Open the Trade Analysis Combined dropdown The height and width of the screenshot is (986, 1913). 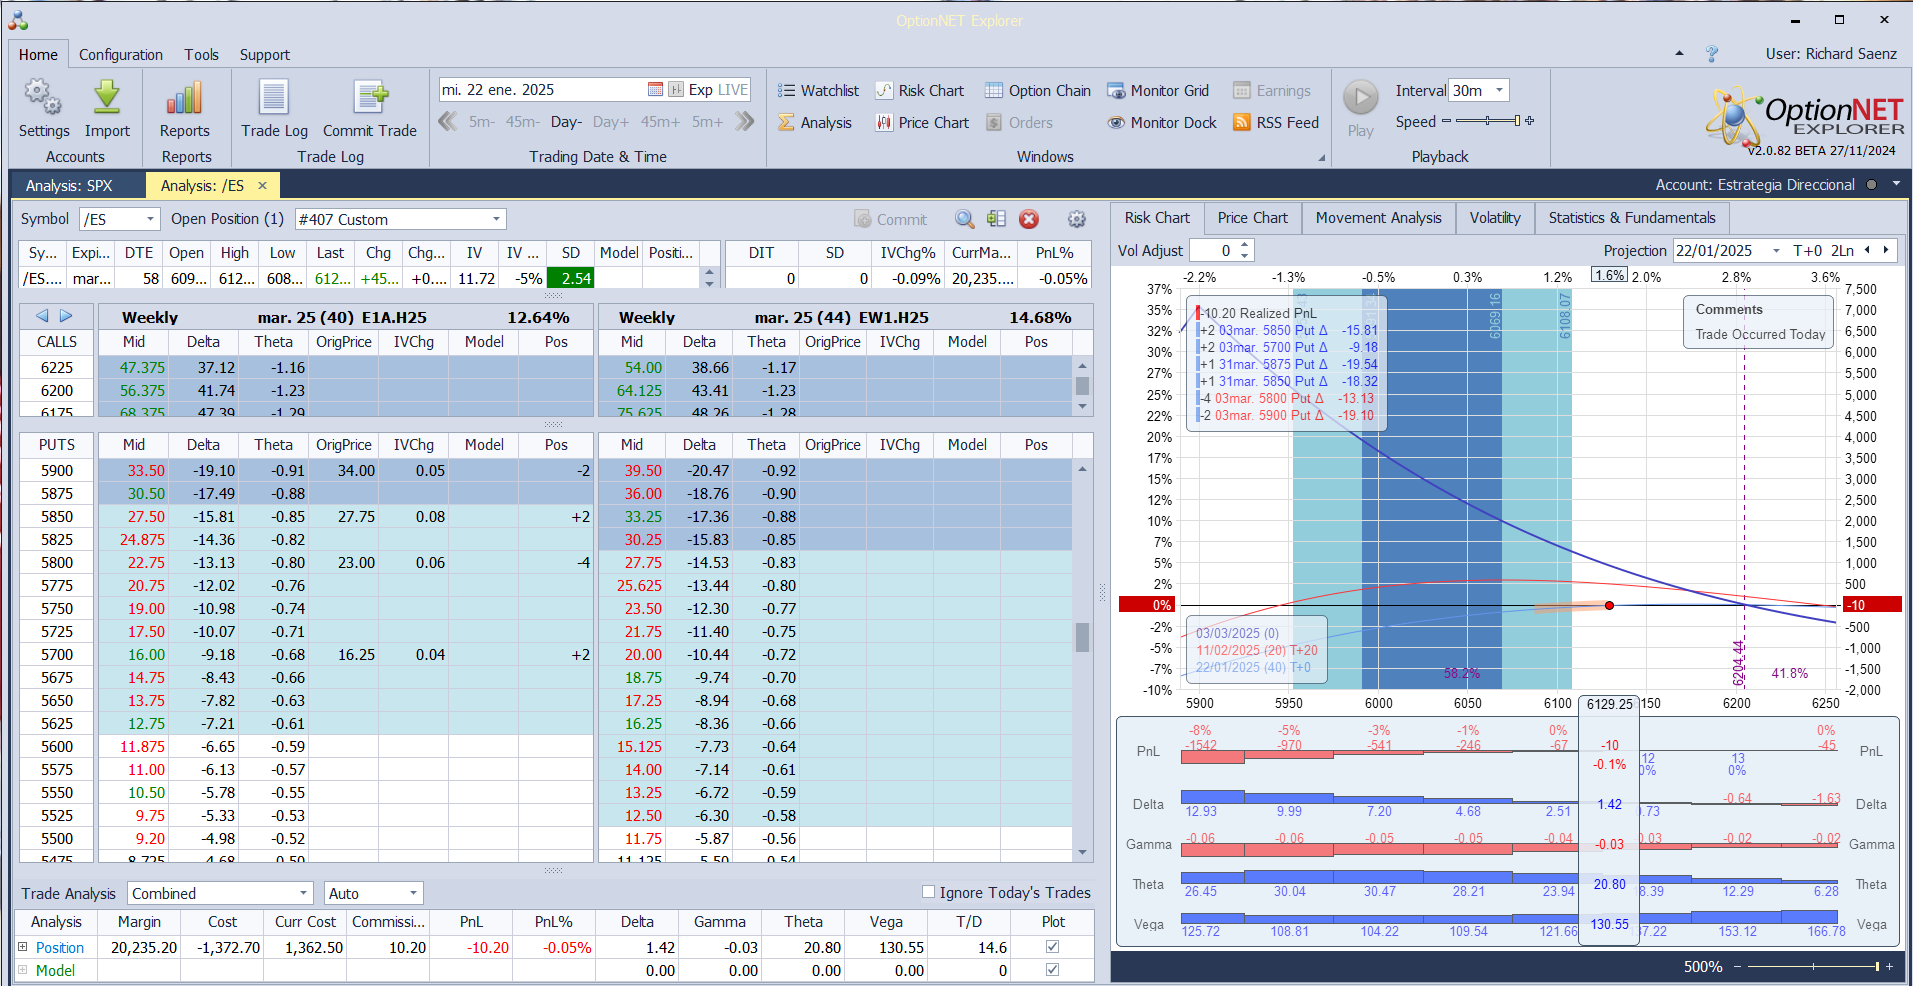[303, 893]
